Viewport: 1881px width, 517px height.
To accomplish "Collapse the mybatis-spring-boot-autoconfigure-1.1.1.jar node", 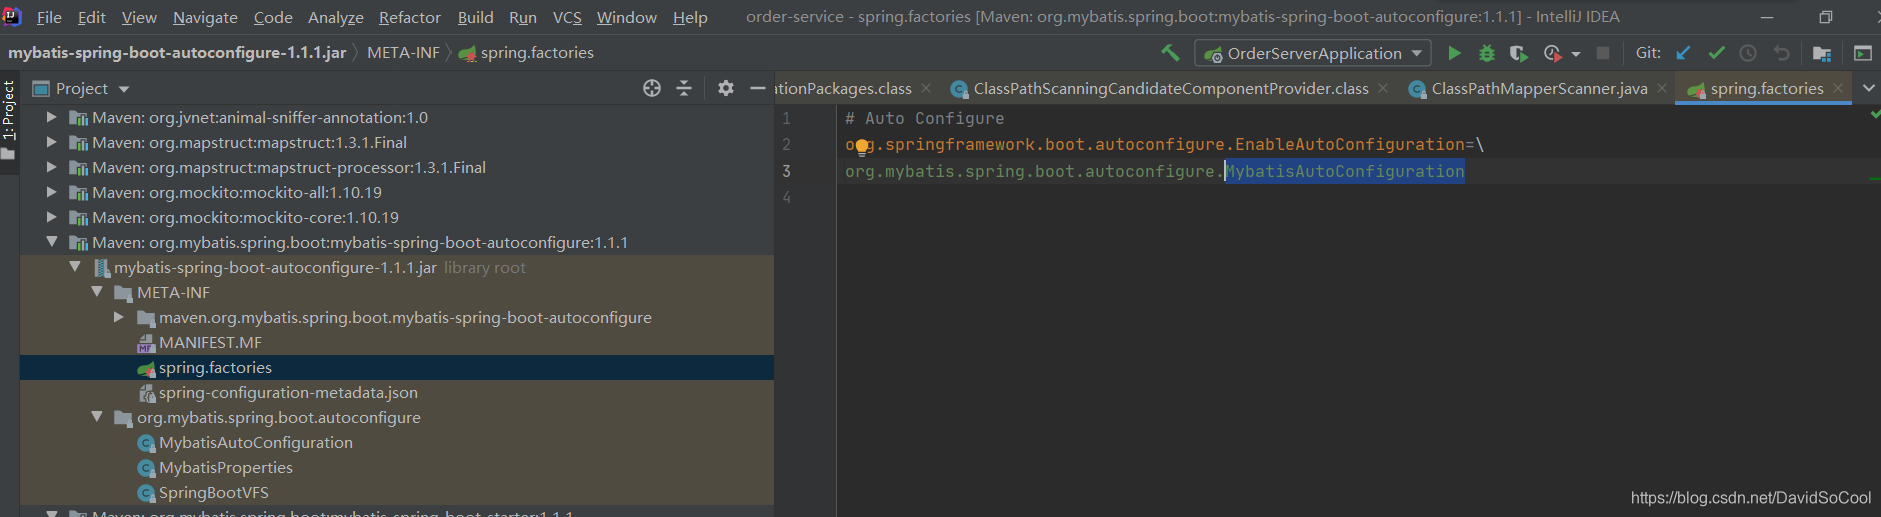I will click(75, 267).
